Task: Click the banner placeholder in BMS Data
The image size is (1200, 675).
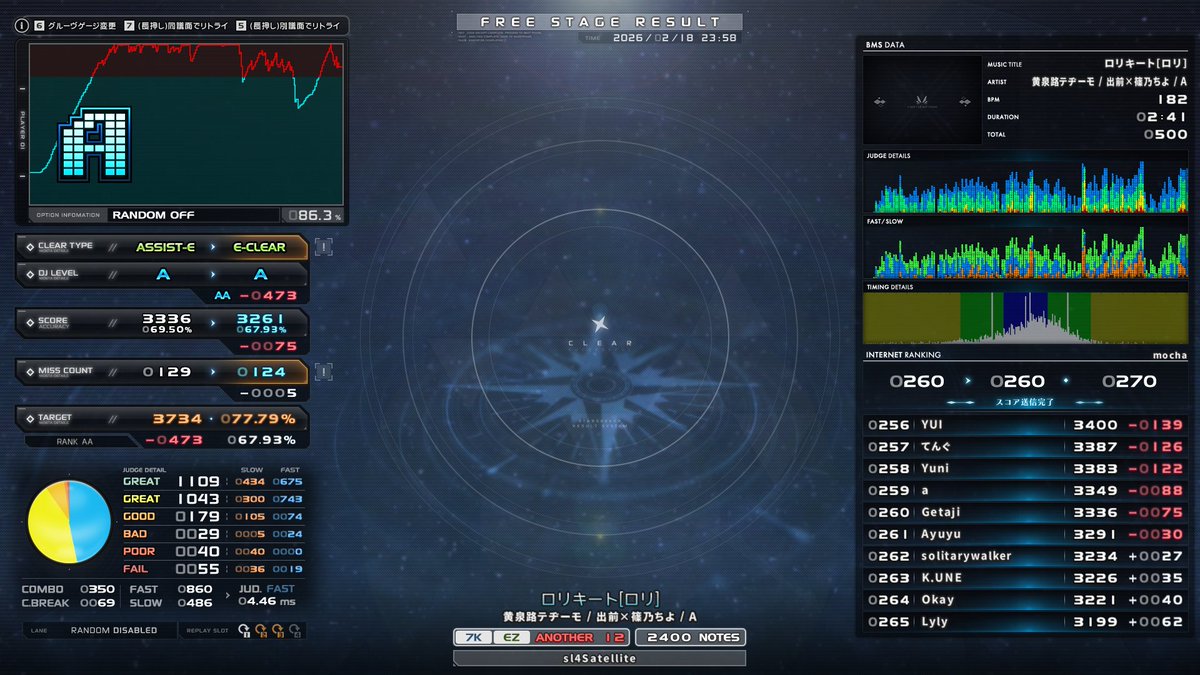Action: [923, 101]
